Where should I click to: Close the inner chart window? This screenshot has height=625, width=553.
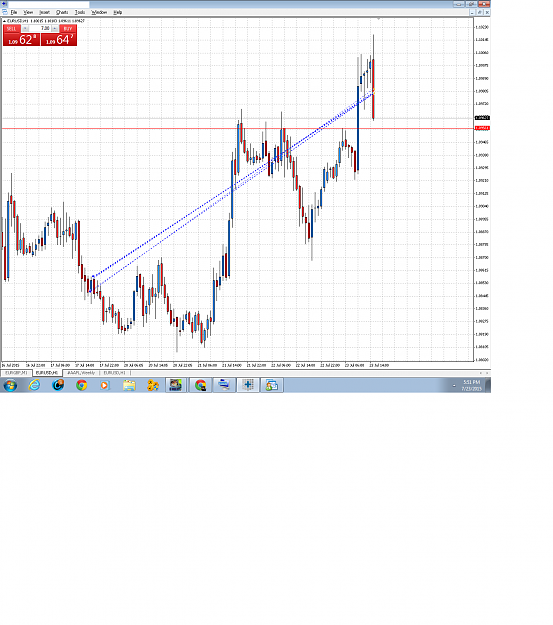(487, 12)
